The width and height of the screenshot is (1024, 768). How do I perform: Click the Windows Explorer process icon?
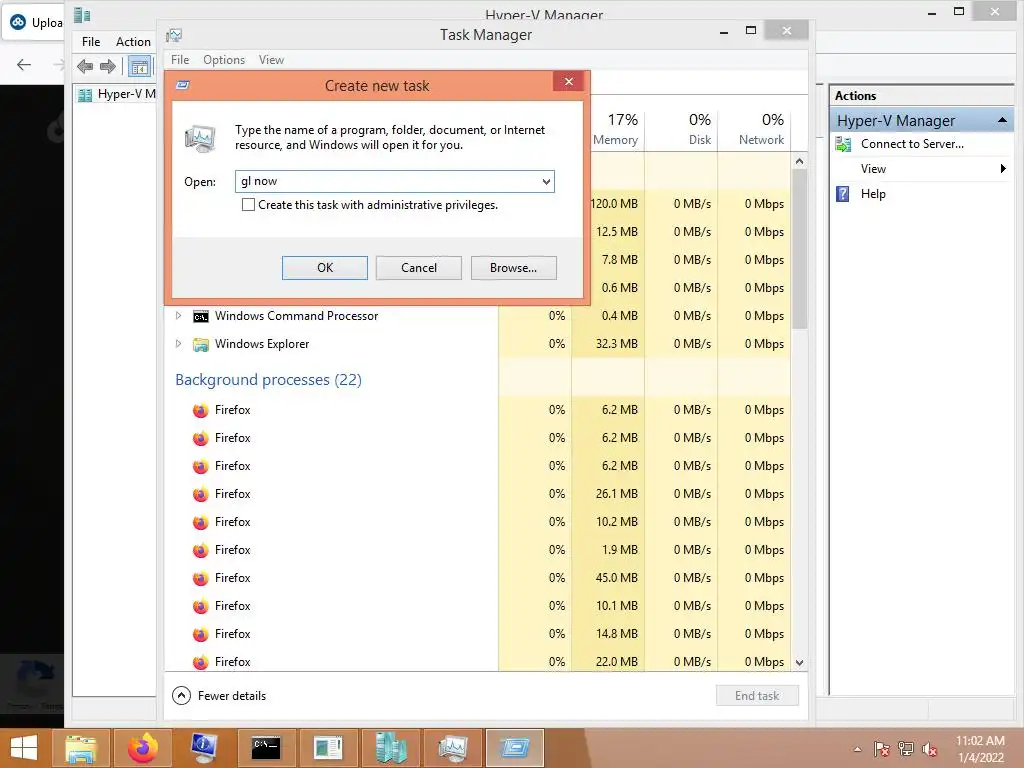(200, 344)
